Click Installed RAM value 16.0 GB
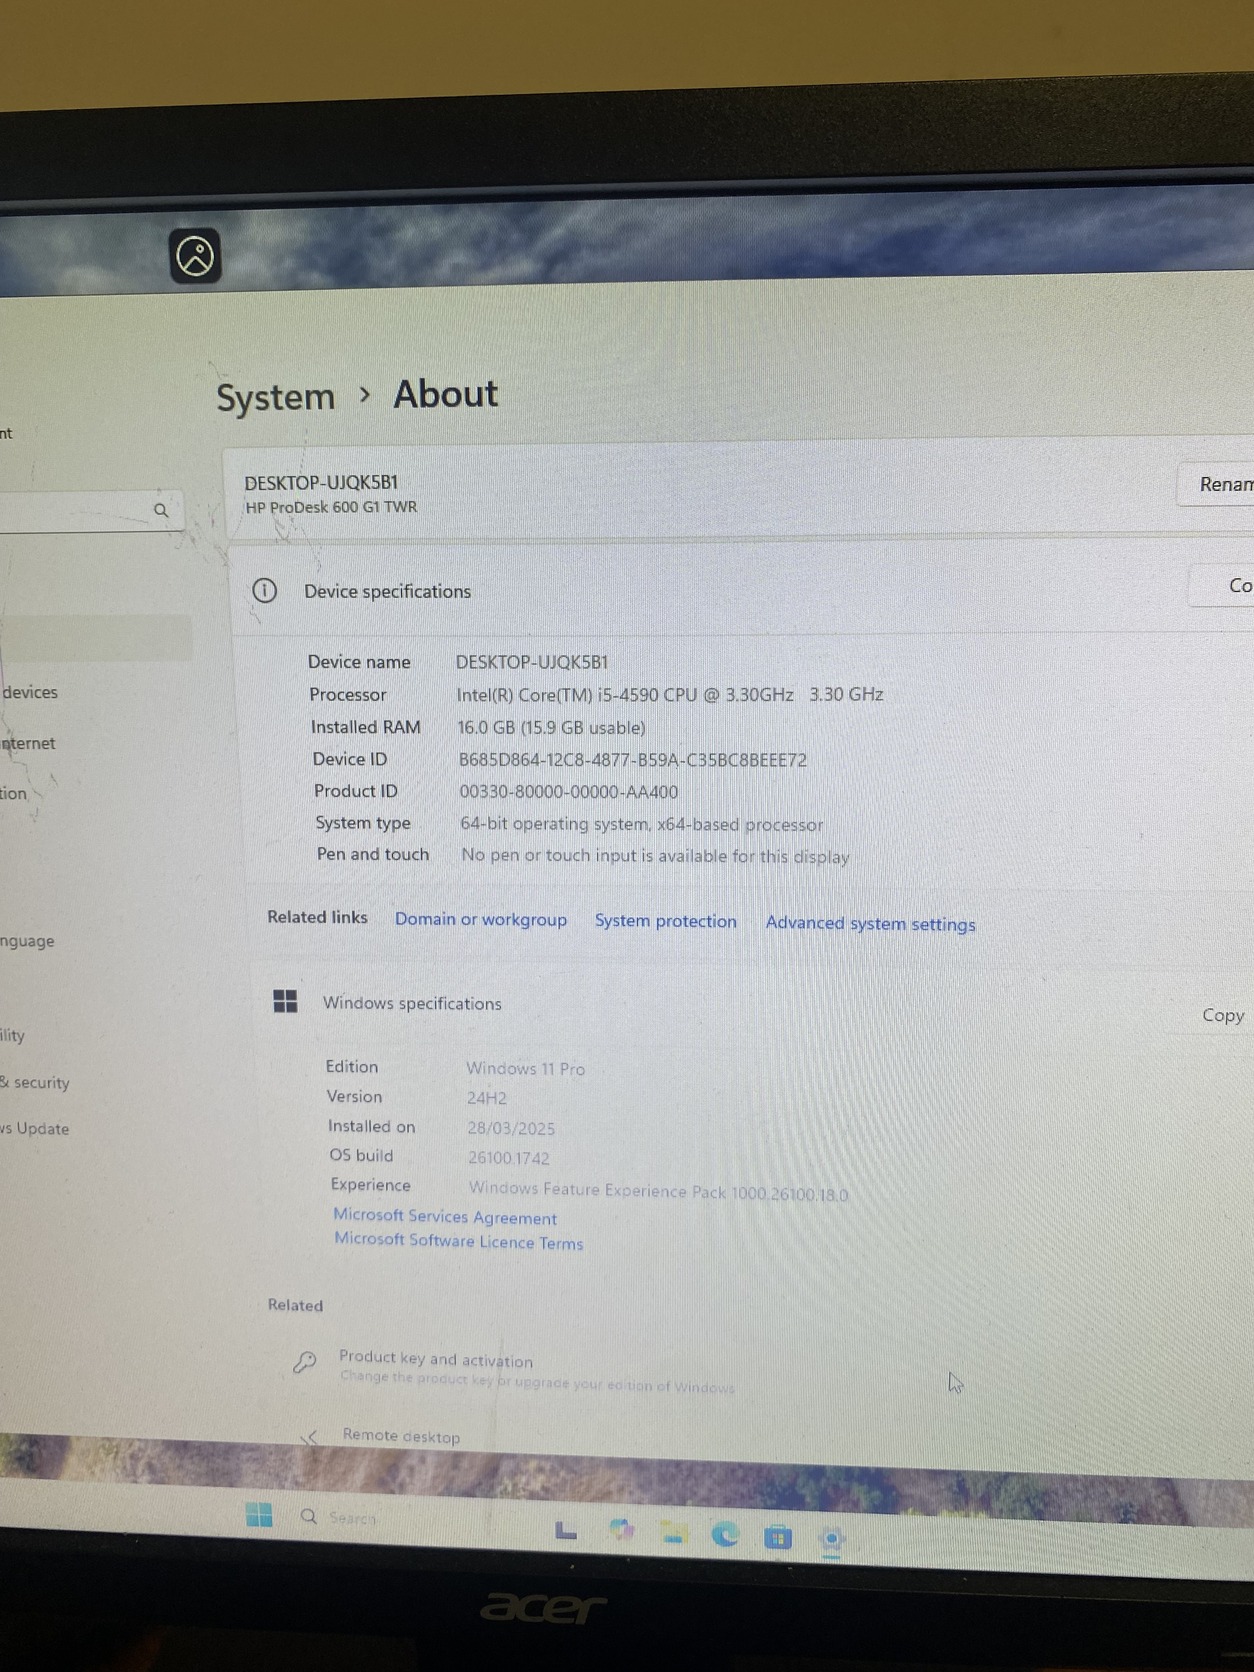The image size is (1254, 1672). click(x=551, y=727)
